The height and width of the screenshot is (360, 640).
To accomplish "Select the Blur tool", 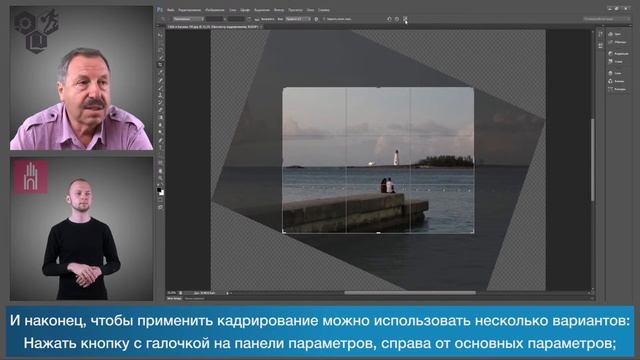I will click(160, 125).
